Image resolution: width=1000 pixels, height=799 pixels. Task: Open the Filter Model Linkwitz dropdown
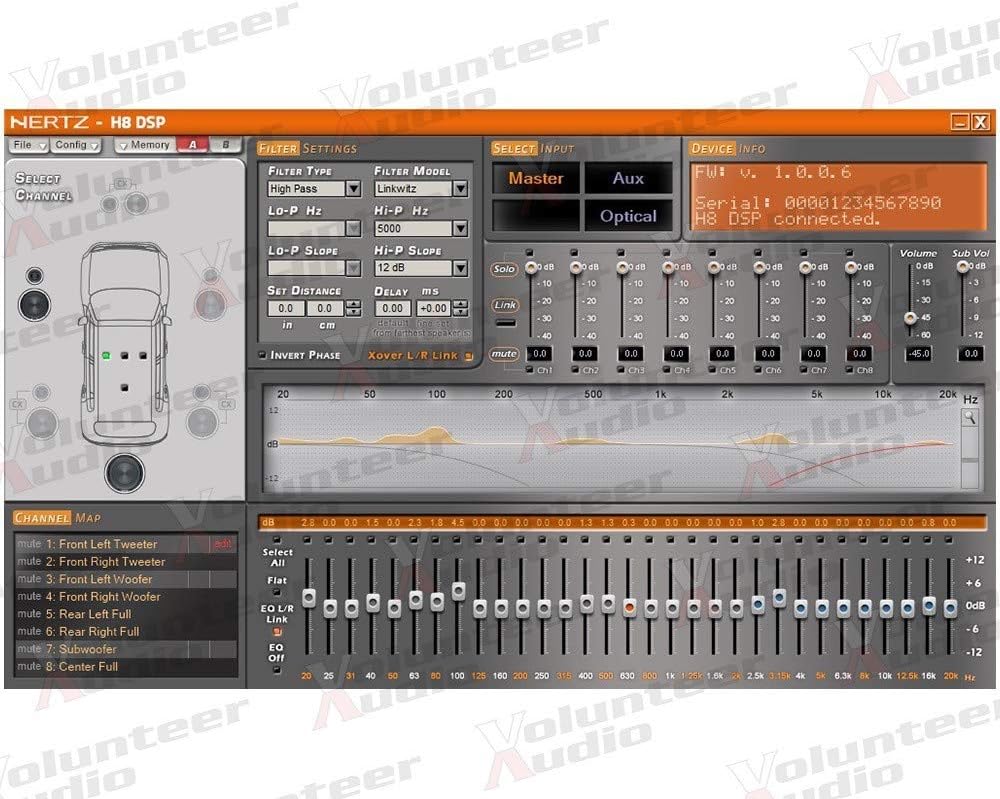tap(460, 189)
